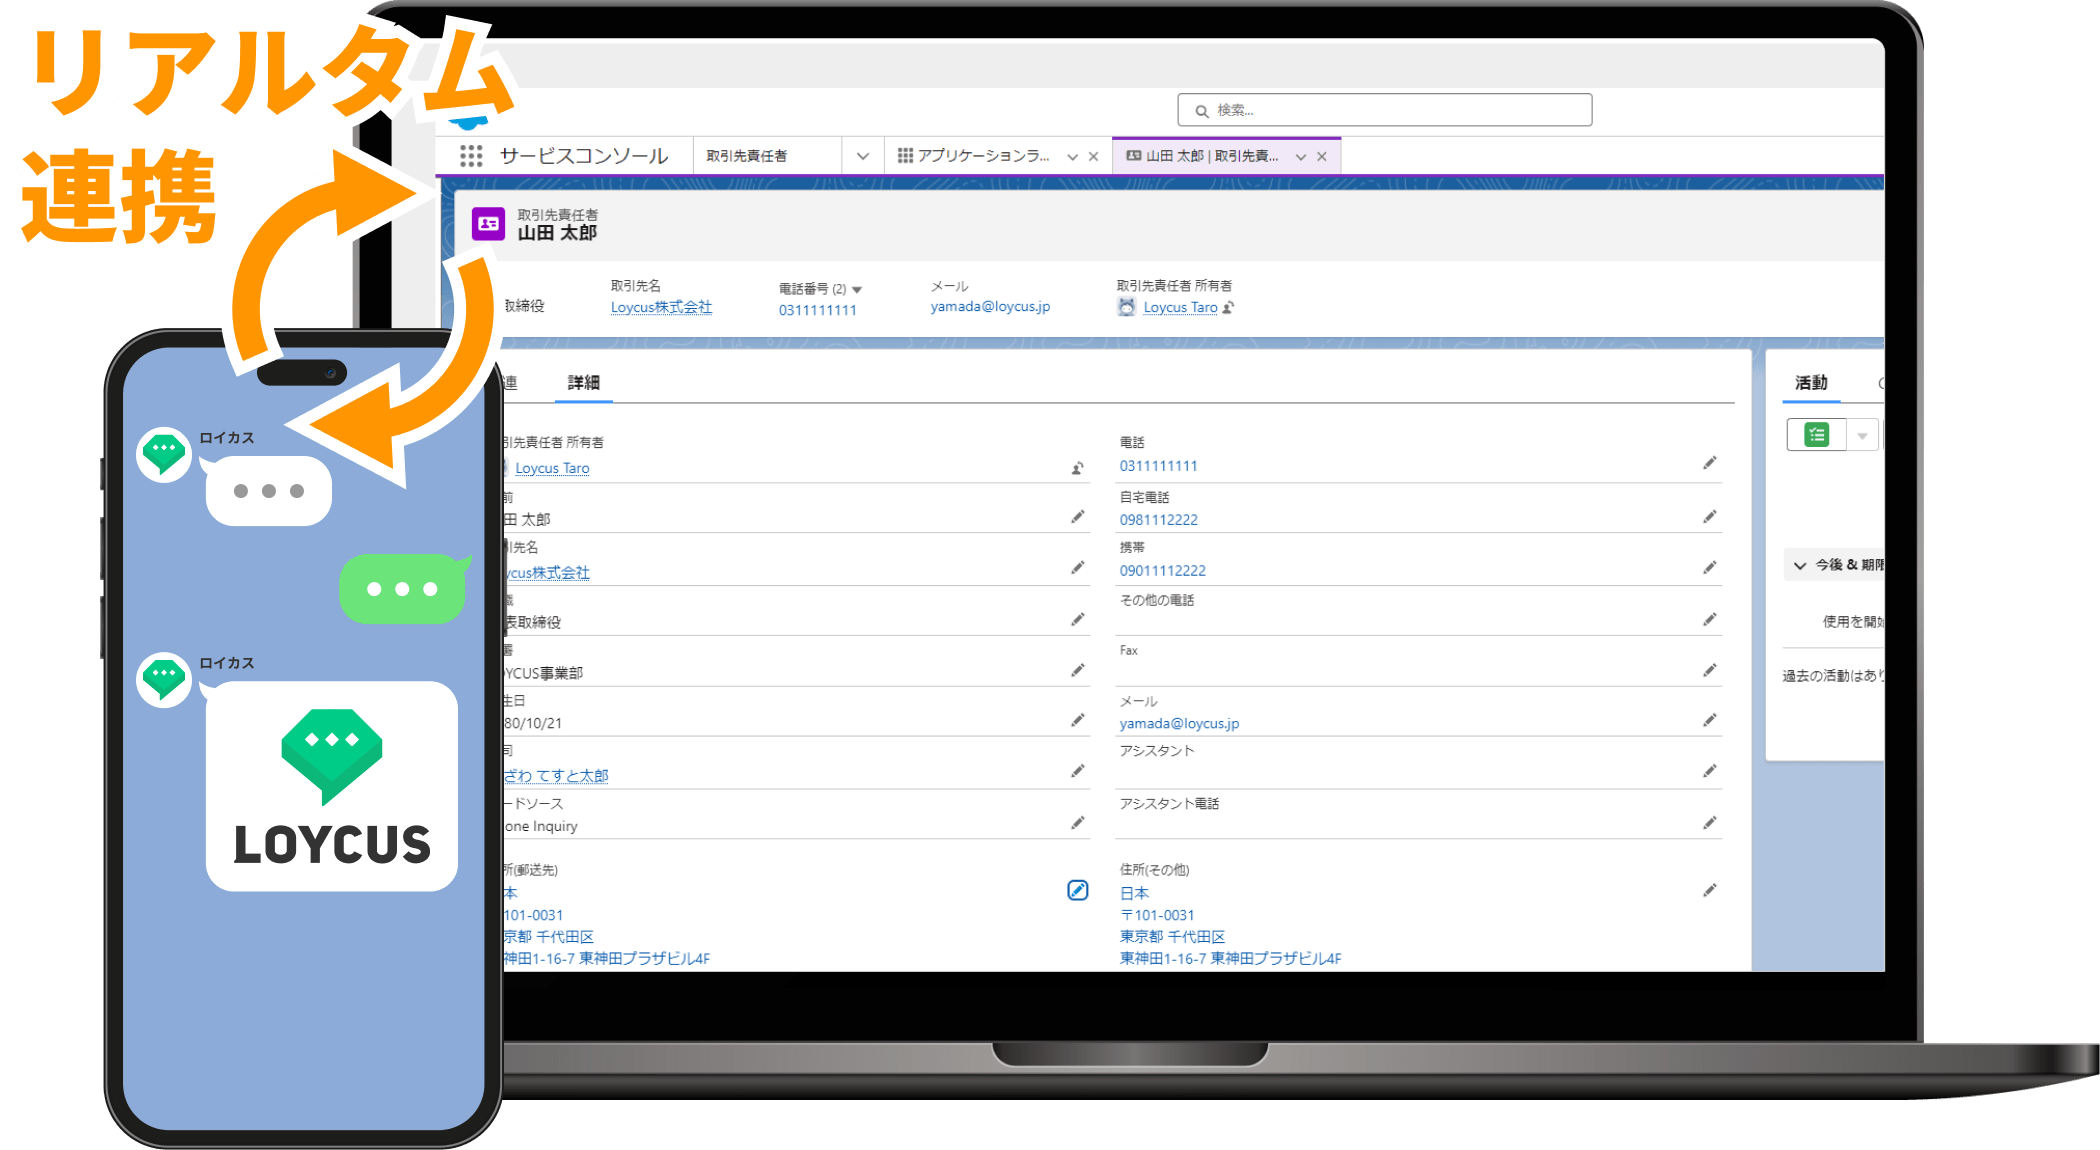
Task: Click header email yamada@loycus.jp
Action: click(x=990, y=306)
